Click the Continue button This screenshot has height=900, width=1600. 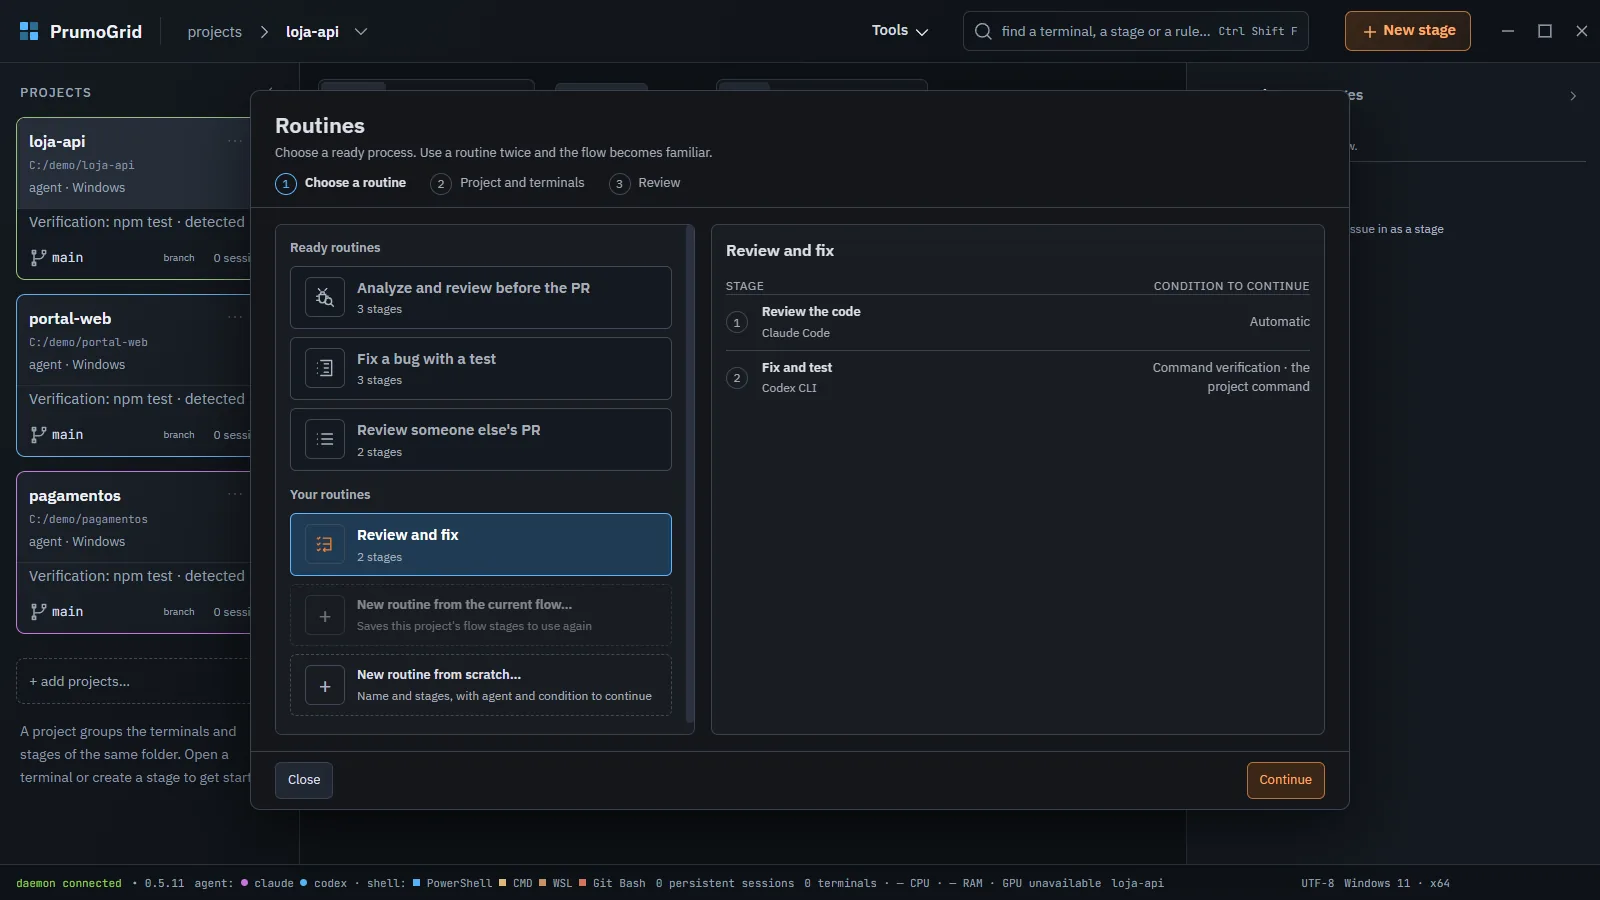1285,780
